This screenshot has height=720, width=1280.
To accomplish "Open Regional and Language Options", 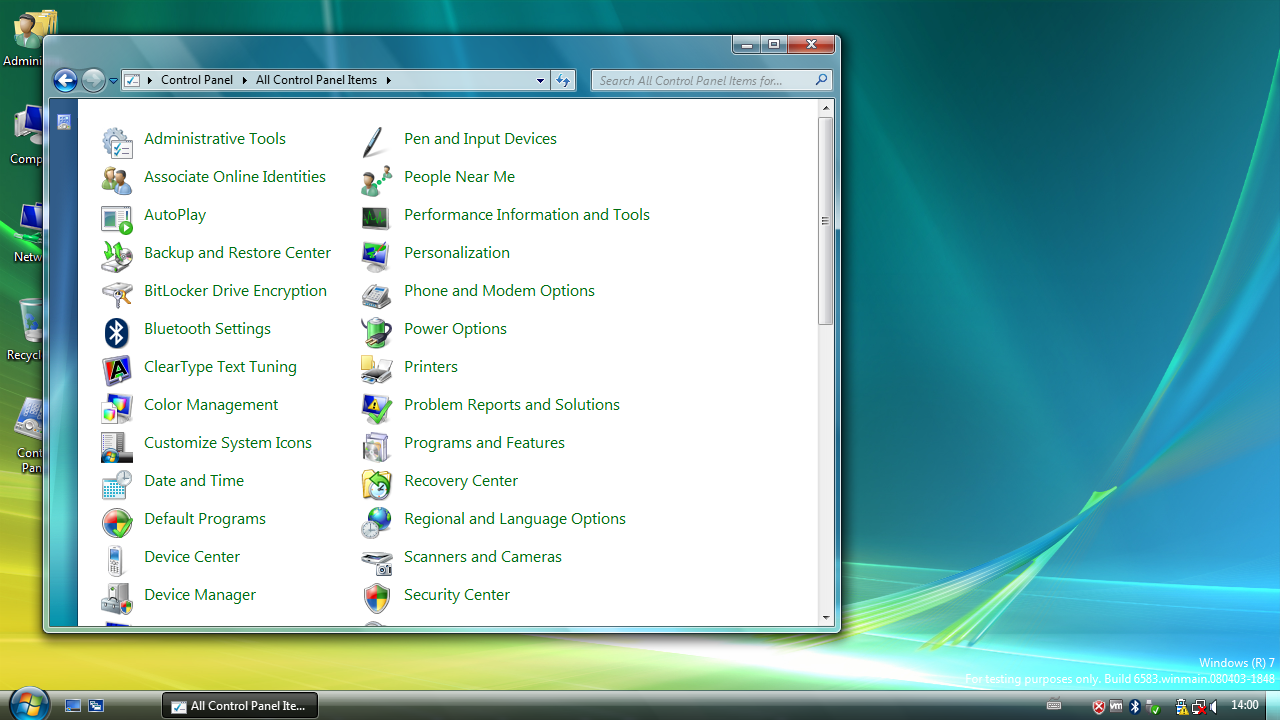I will 515,519.
